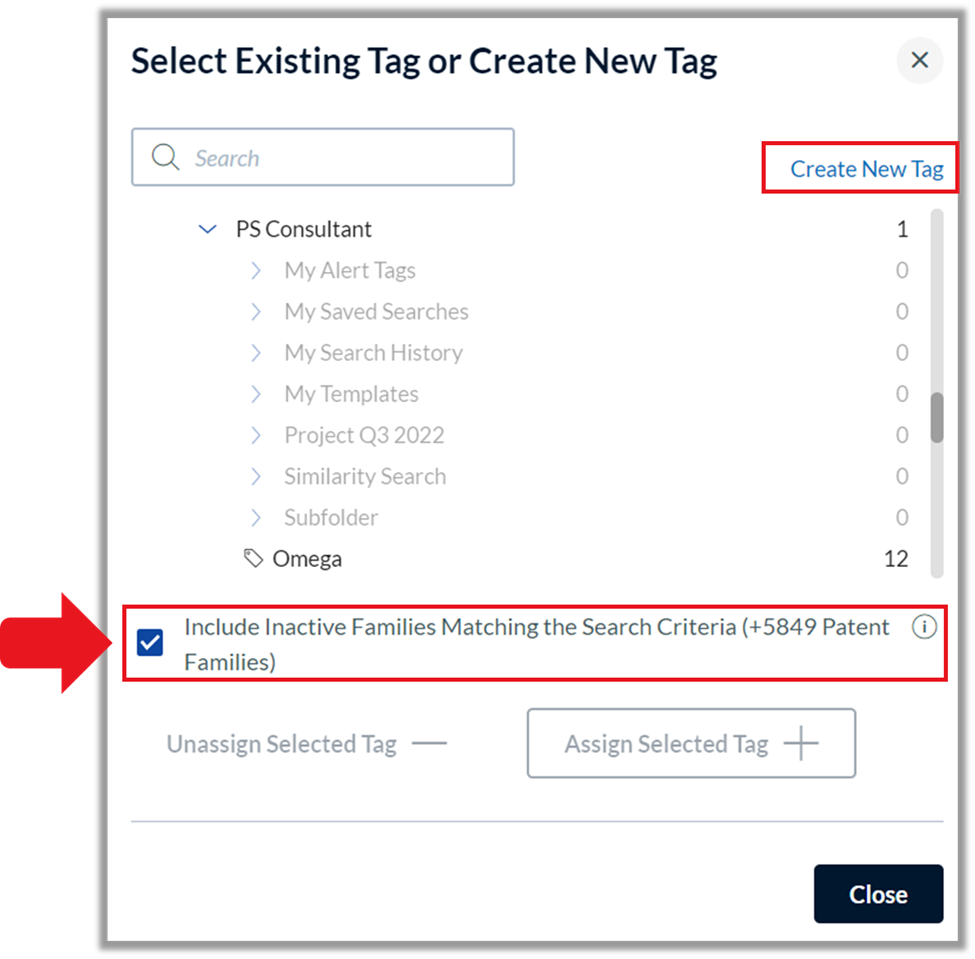Image resolution: width=975 pixels, height=959 pixels.
Task: Expand the My Alert Tags folder
Action: click(x=256, y=271)
